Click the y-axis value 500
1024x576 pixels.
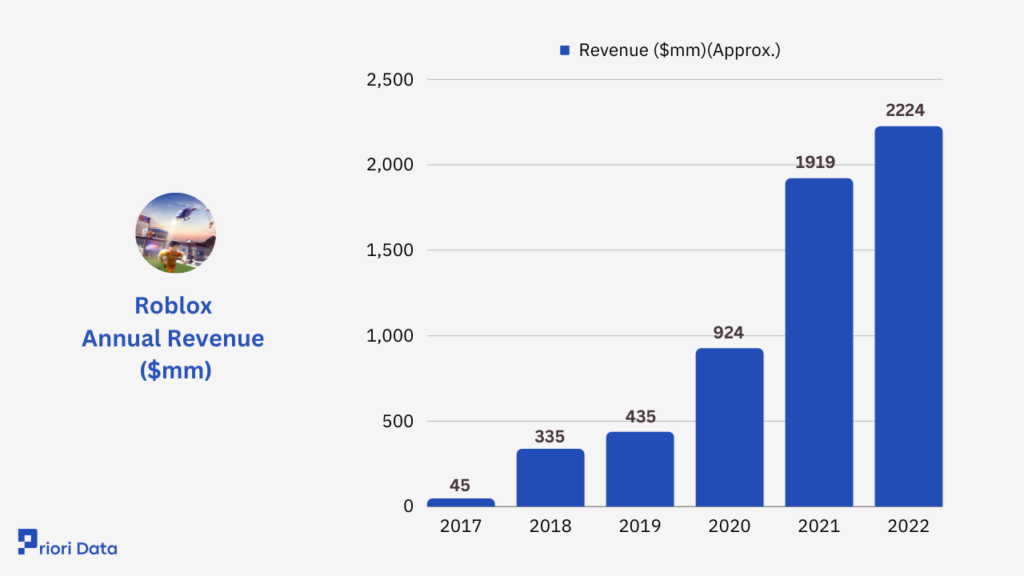(x=398, y=421)
